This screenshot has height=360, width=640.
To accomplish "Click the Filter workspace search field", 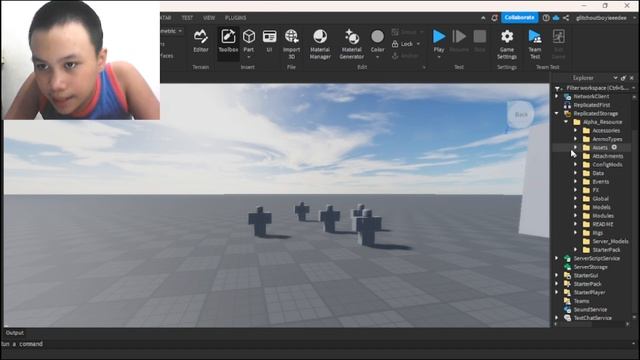I will click(597, 88).
